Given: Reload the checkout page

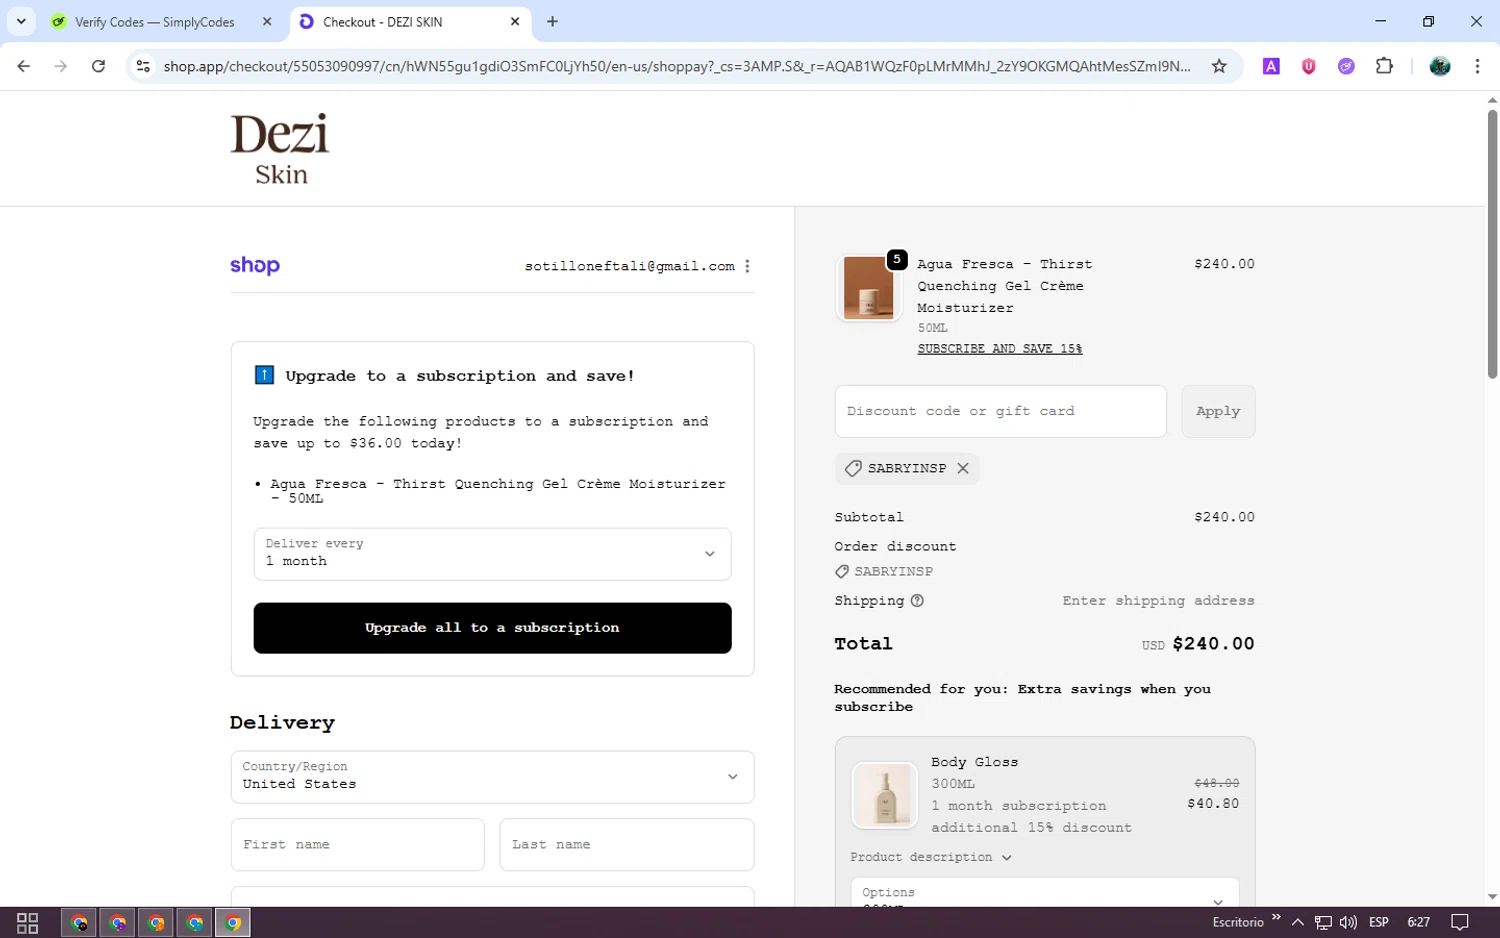Looking at the screenshot, I should (x=98, y=66).
